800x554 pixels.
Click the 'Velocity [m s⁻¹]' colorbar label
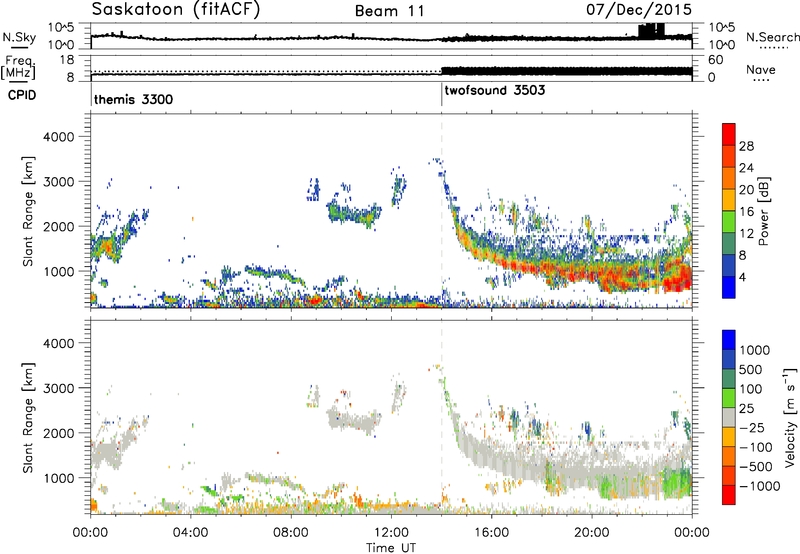pos(790,417)
